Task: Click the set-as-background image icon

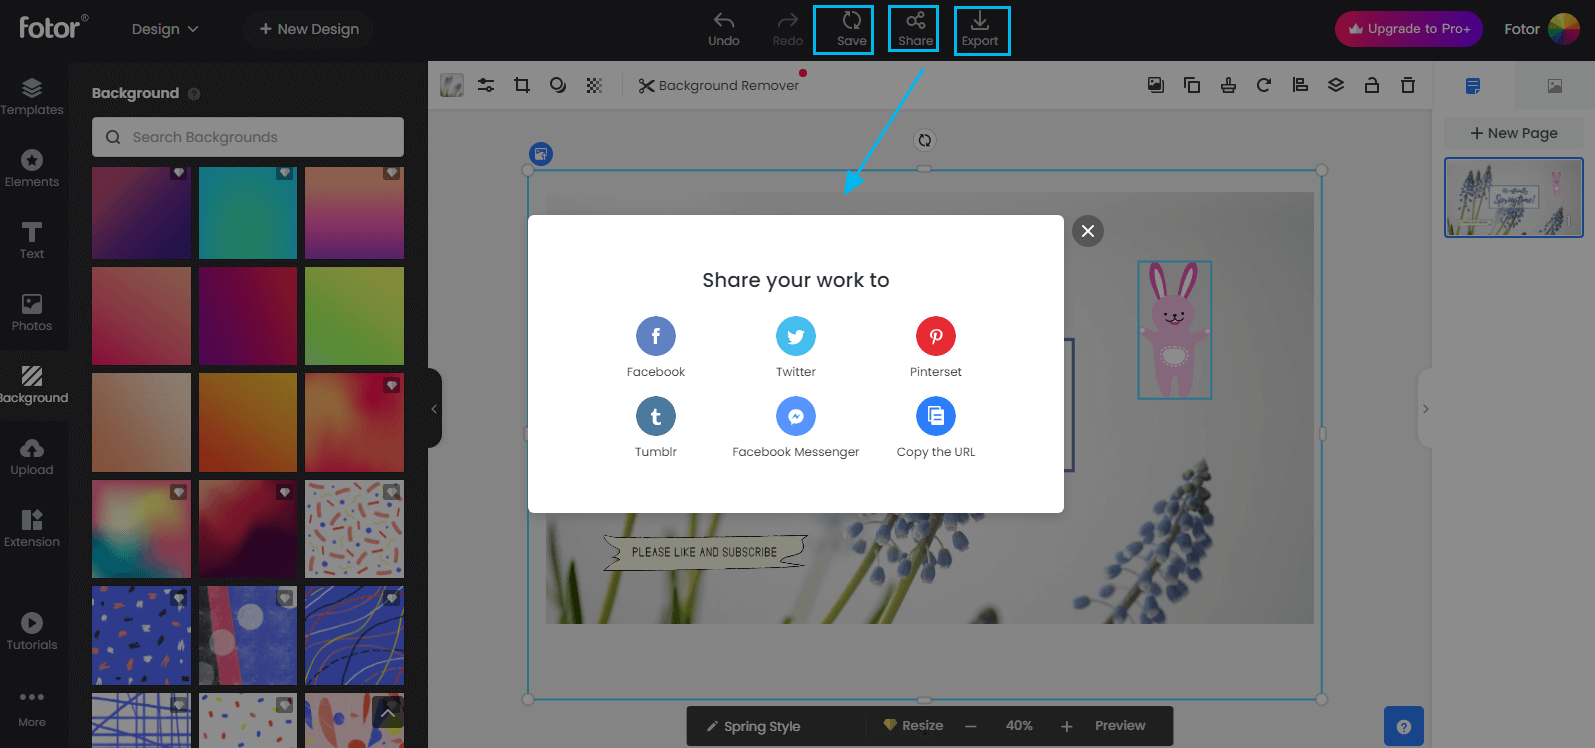Action: point(1156,85)
